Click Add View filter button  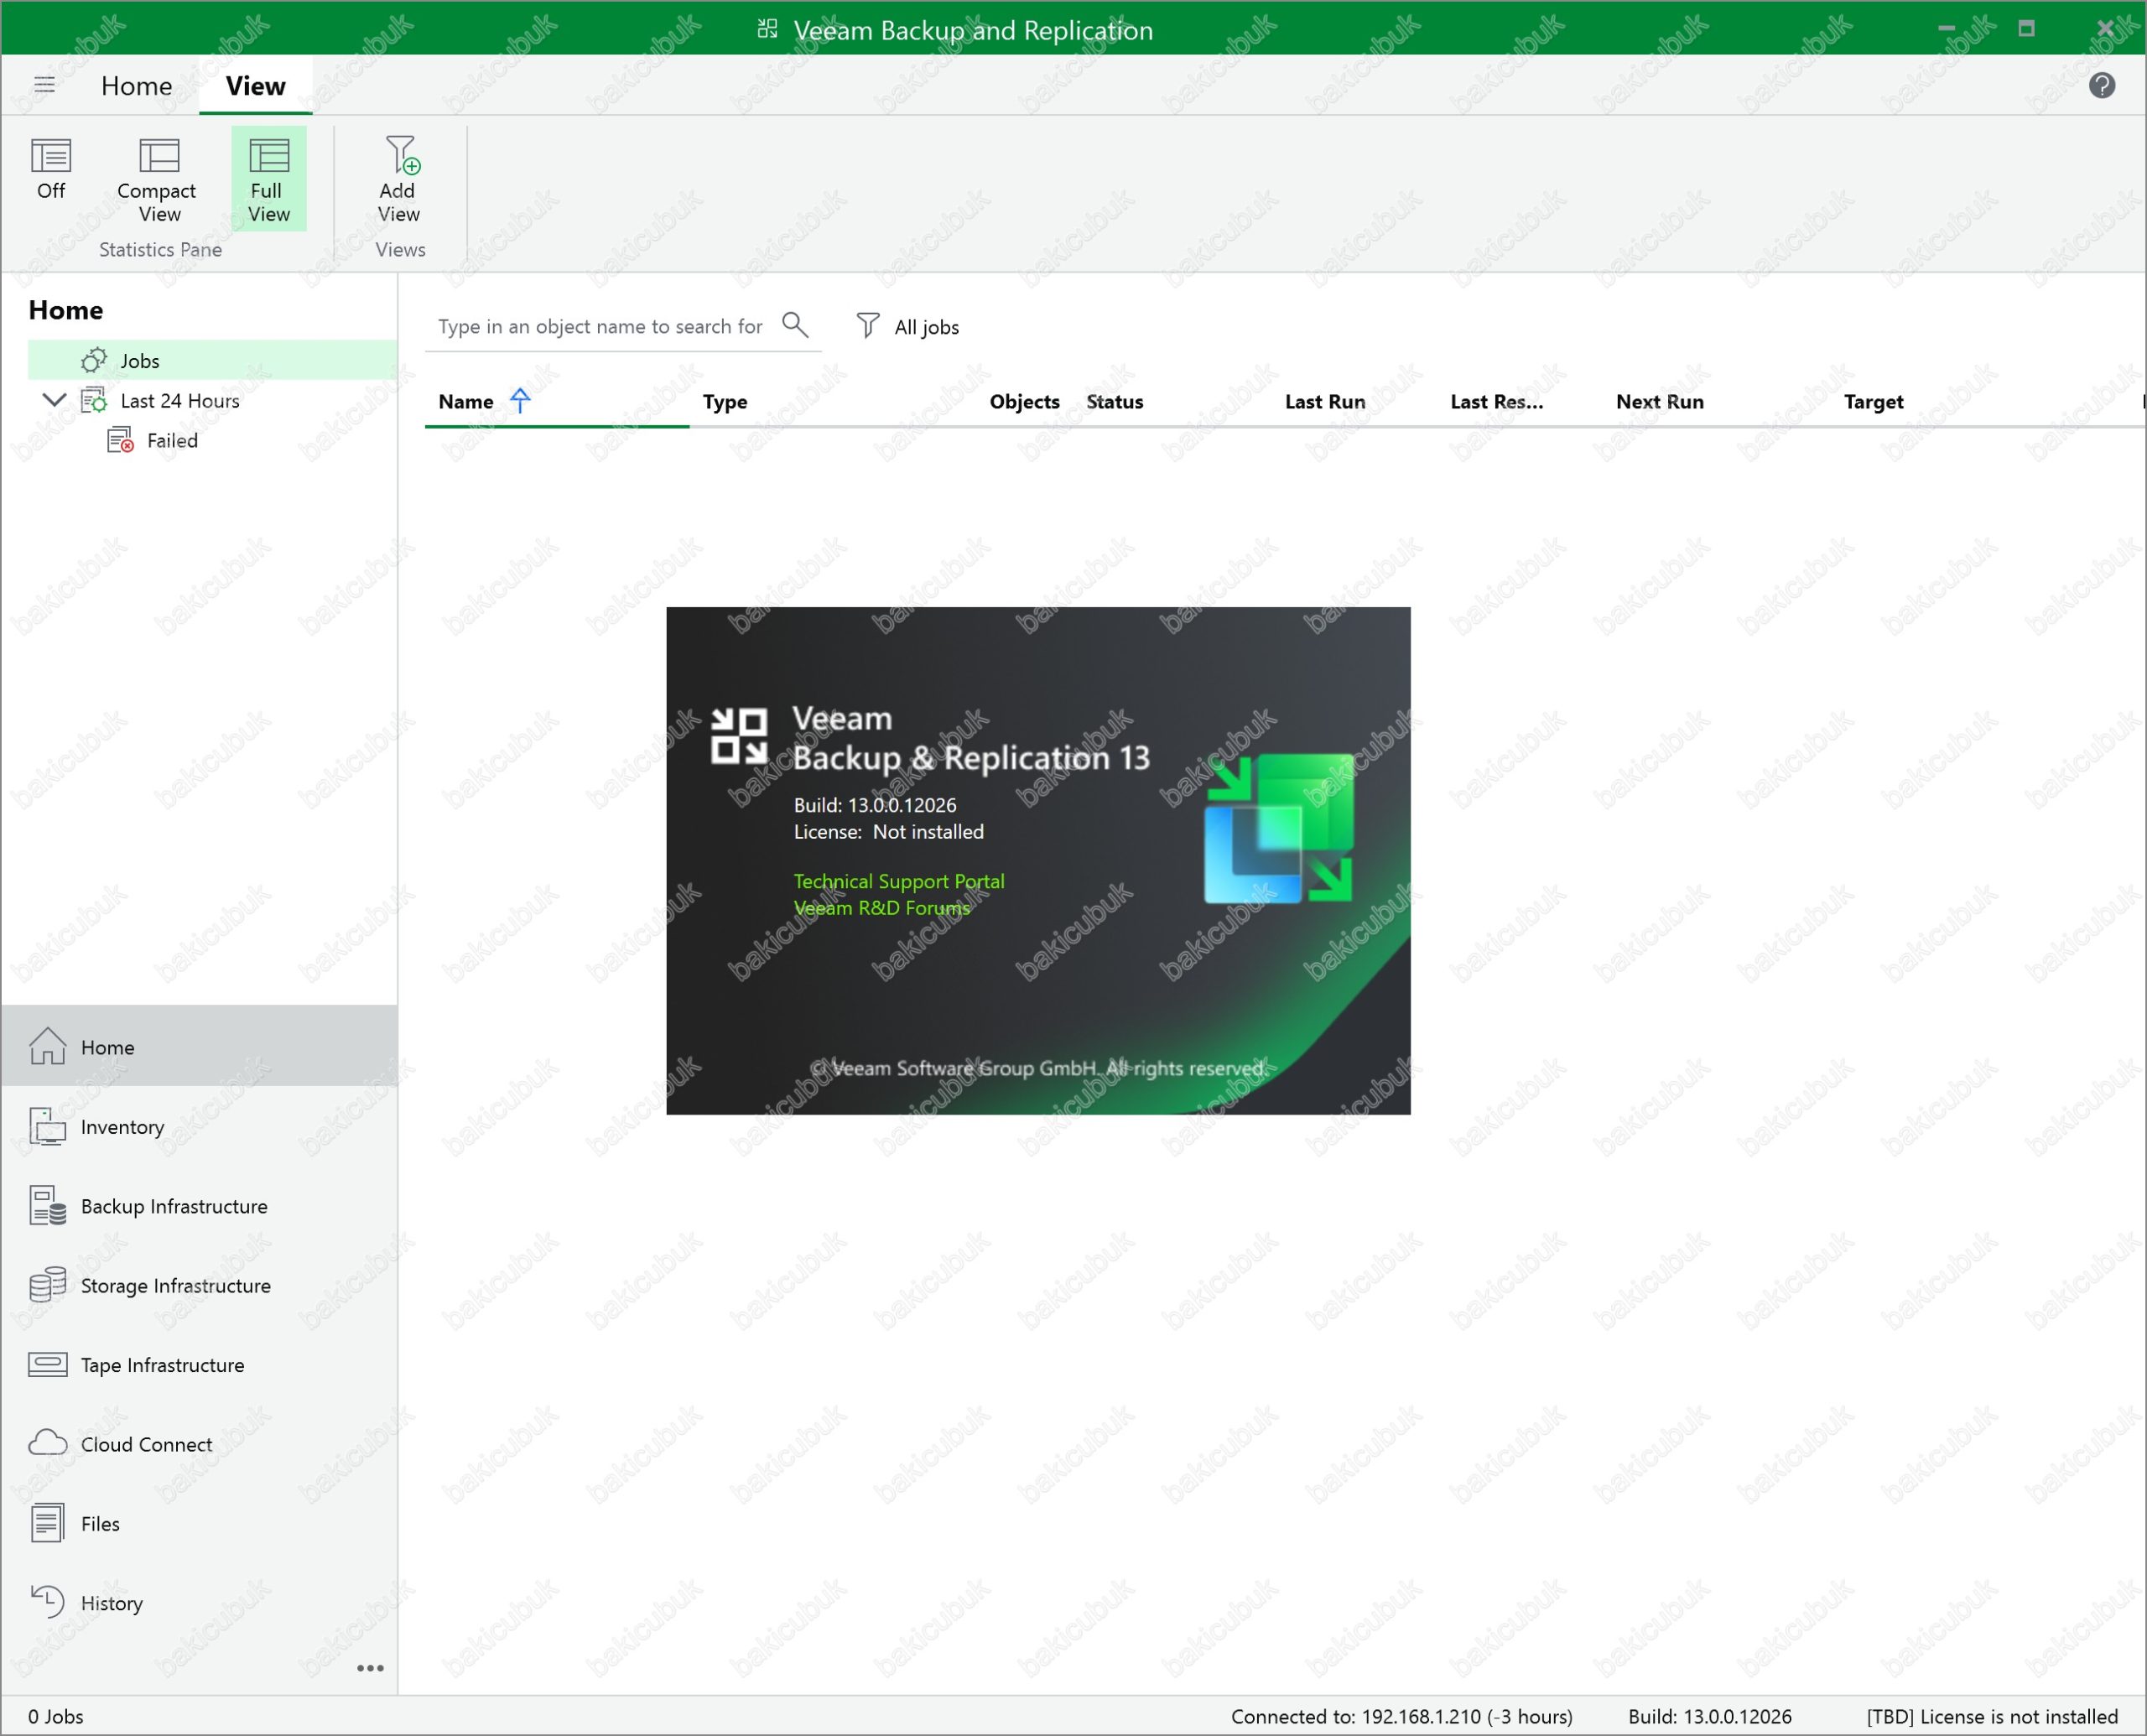(x=399, y=180)
